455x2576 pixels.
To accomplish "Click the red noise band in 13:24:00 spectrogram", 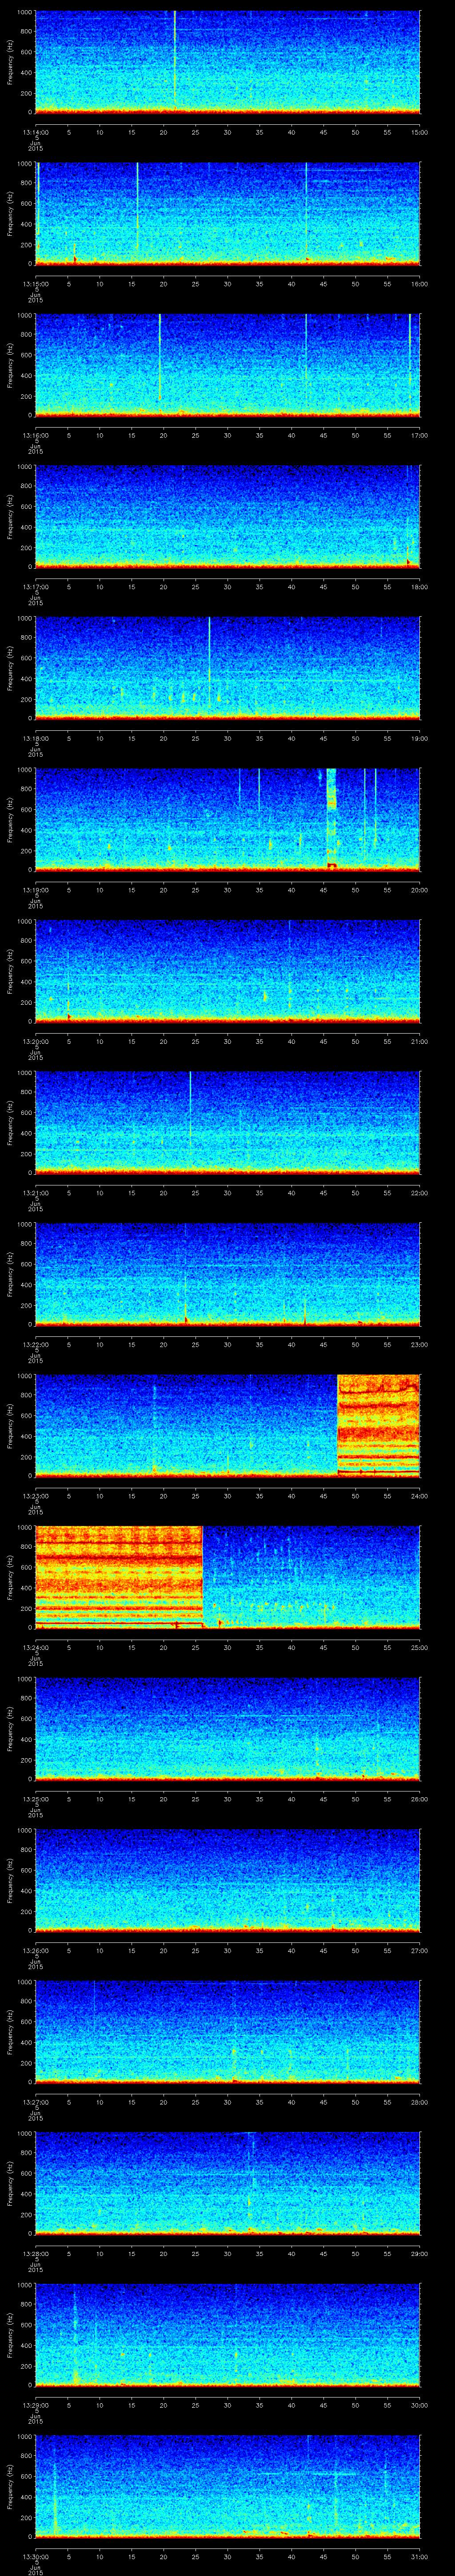I will (118, 1575).
